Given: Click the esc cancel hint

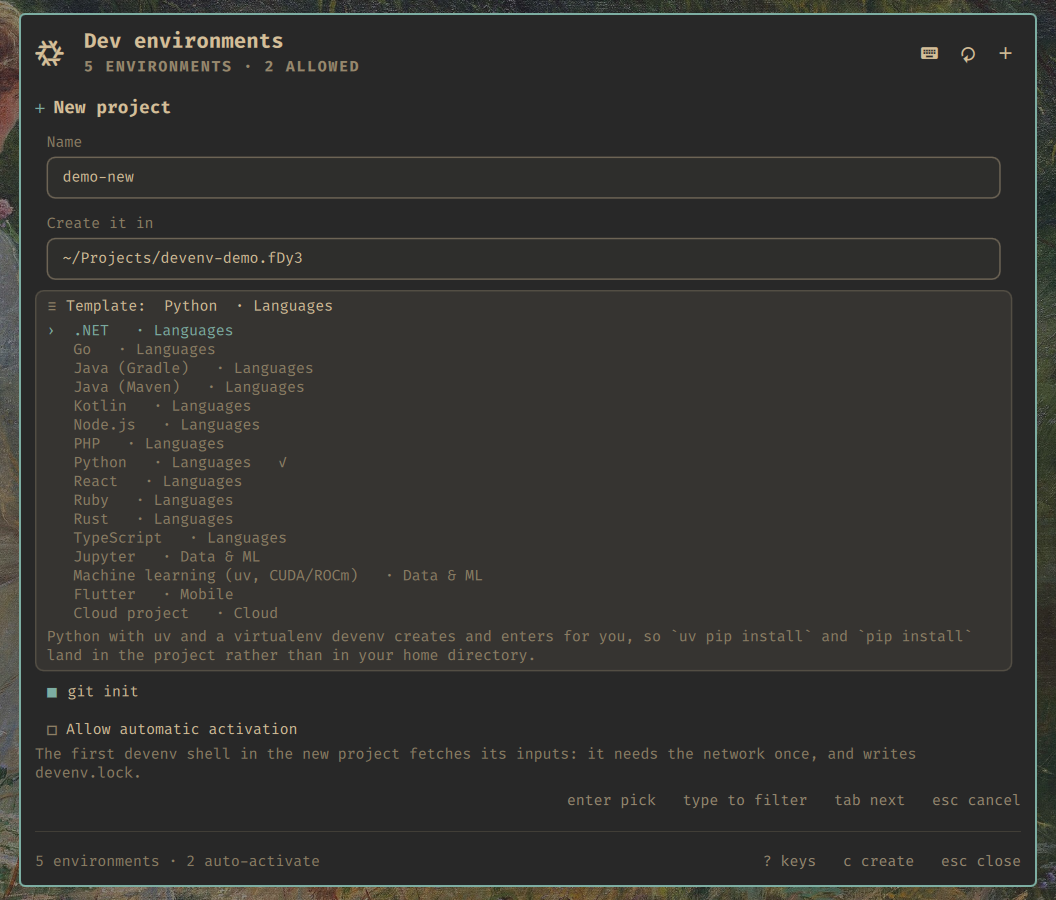Looking at the screenshot, I should (x=976, y=800).
